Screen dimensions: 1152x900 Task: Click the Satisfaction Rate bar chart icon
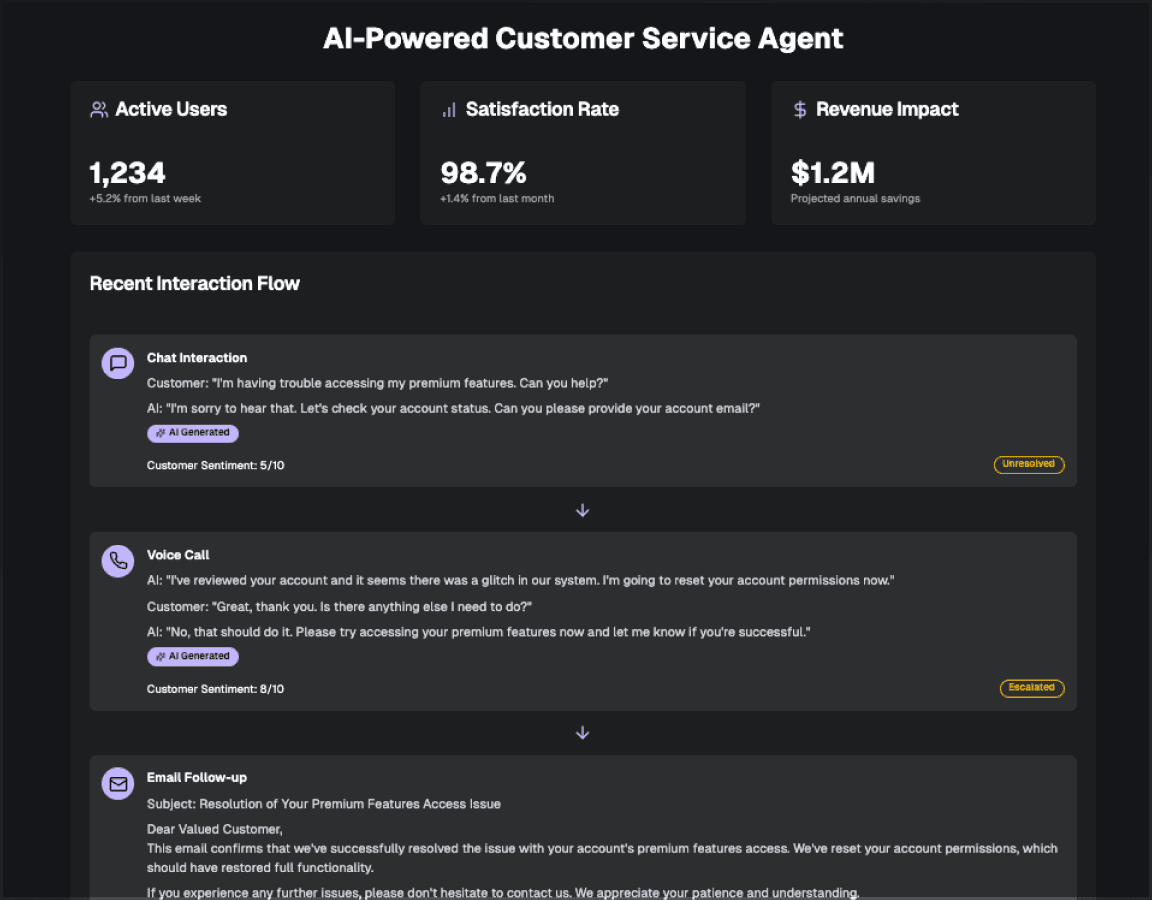click(449, 110)
